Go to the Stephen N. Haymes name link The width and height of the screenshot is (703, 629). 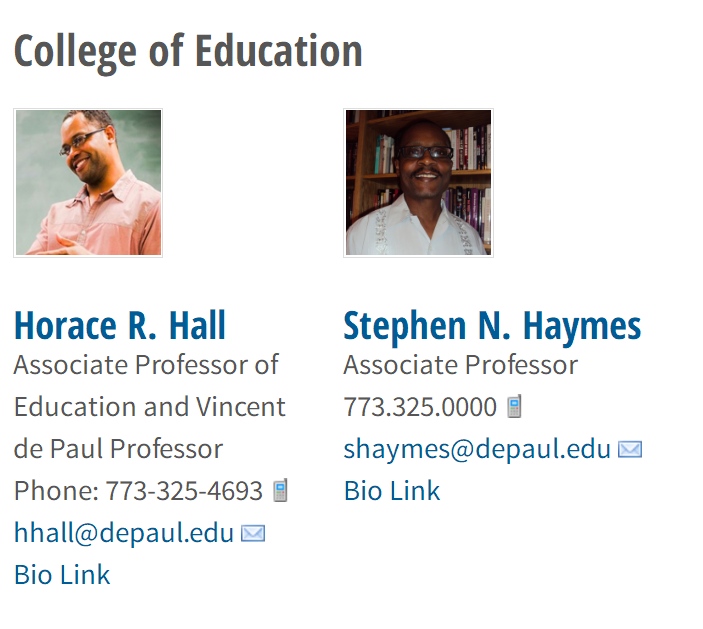[492, 326]
